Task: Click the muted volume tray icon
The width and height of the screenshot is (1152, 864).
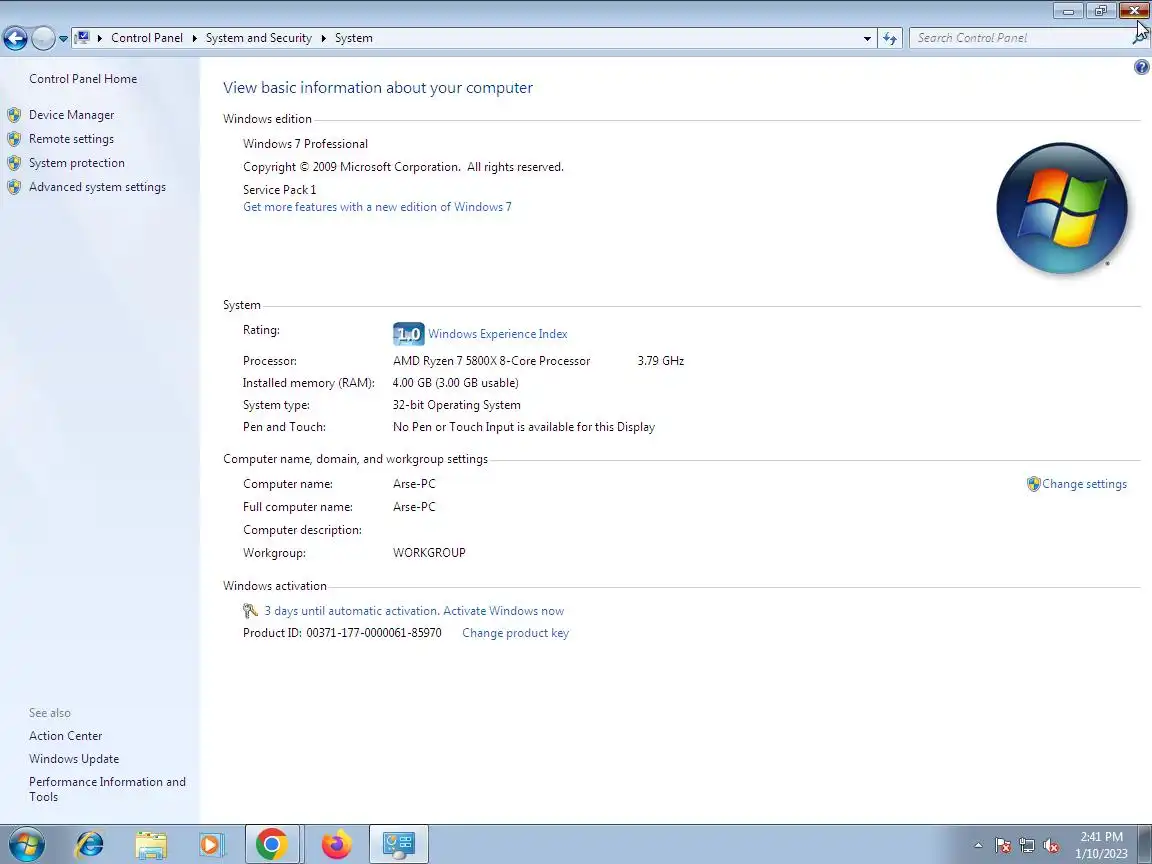Action: click(x=1051, y=846)
